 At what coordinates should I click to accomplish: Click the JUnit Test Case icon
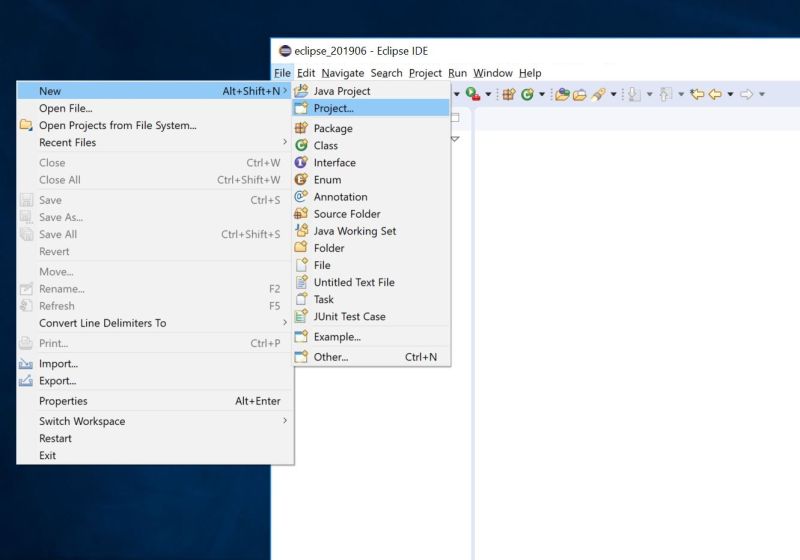(x=301, y=316)
